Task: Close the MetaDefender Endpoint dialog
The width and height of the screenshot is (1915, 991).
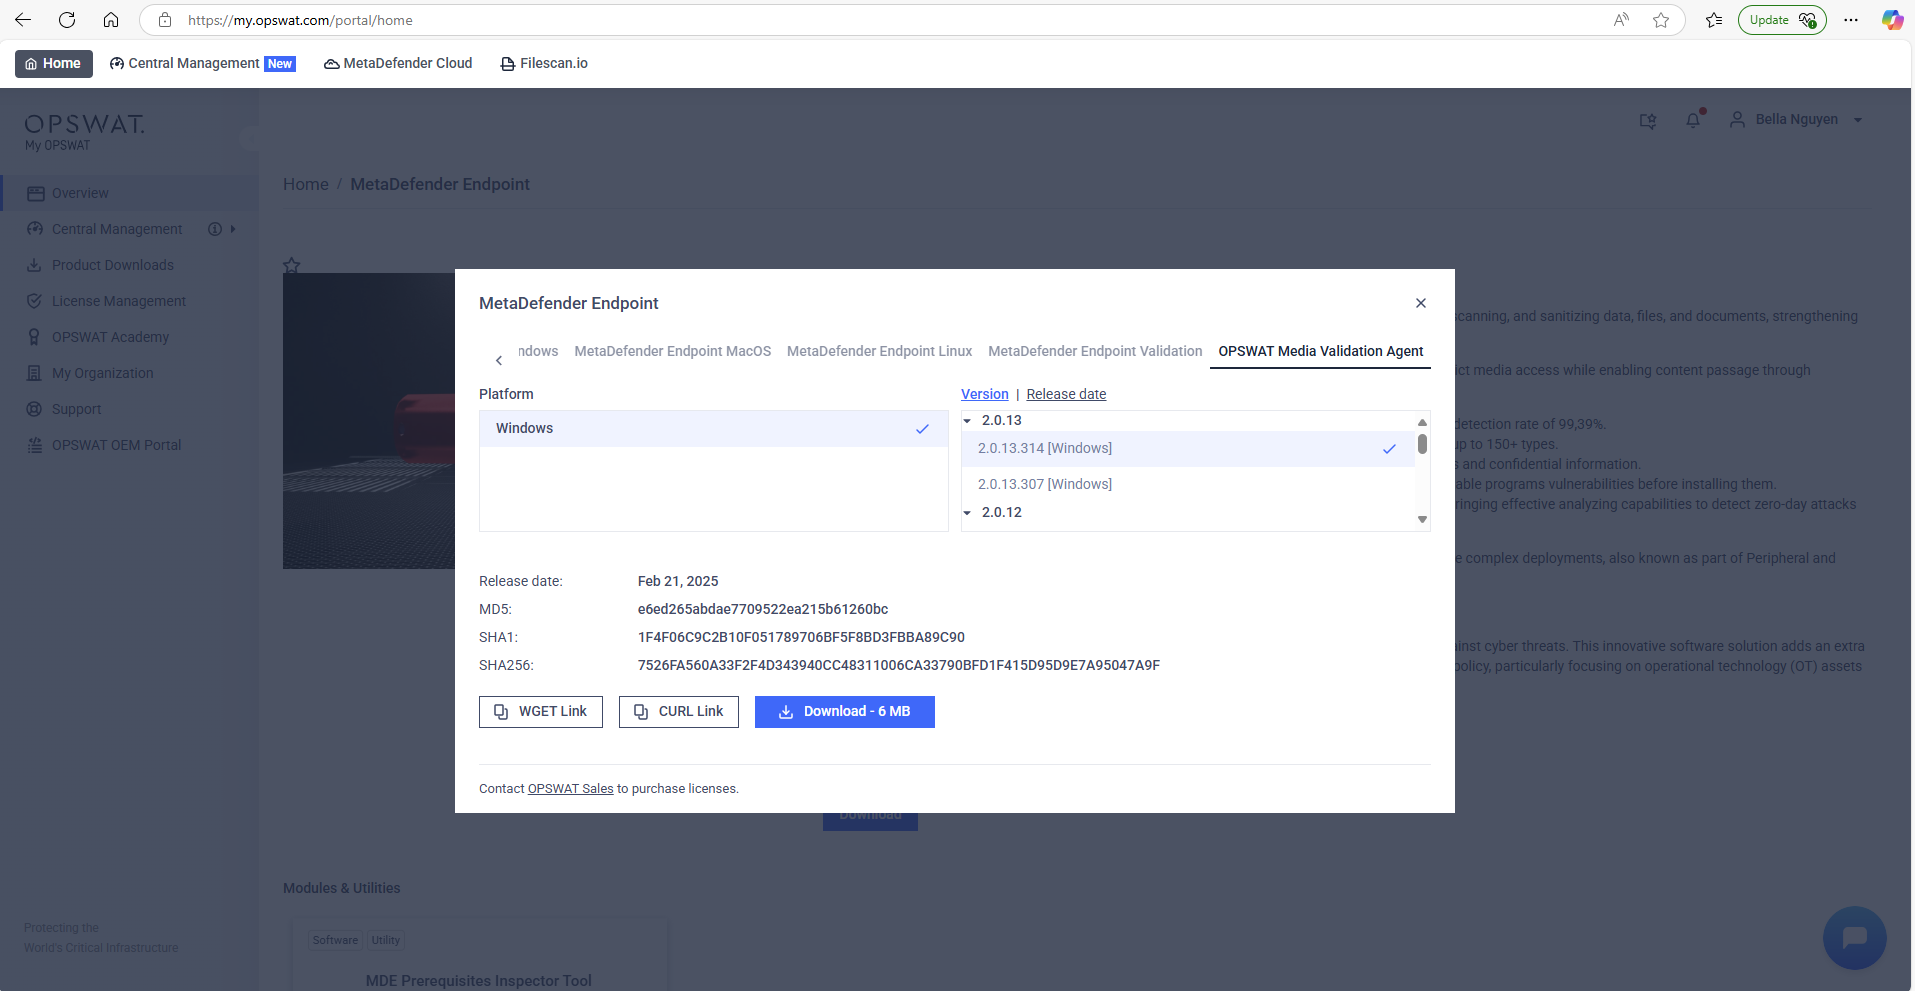Action: (1421, 303)
